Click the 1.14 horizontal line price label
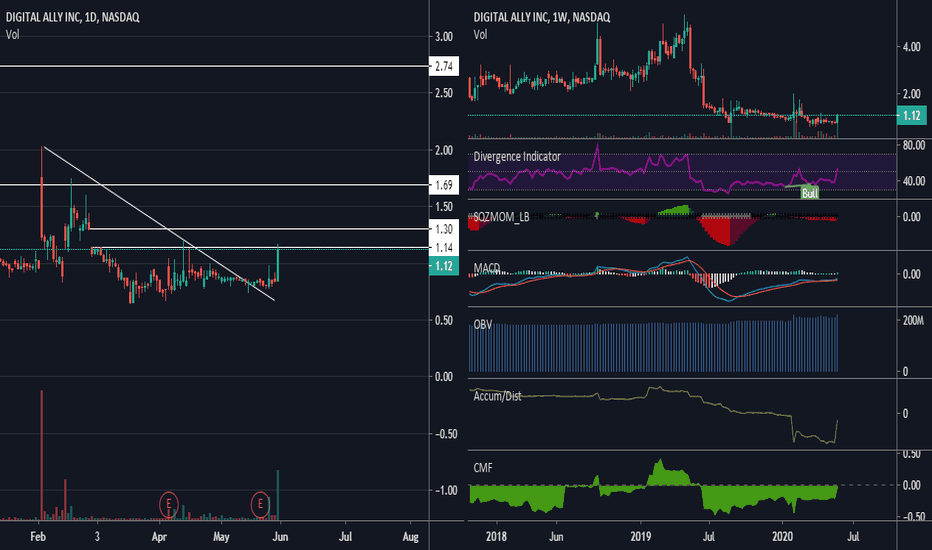Viewport: 932px width, 550px height. (x=443, y=248)
